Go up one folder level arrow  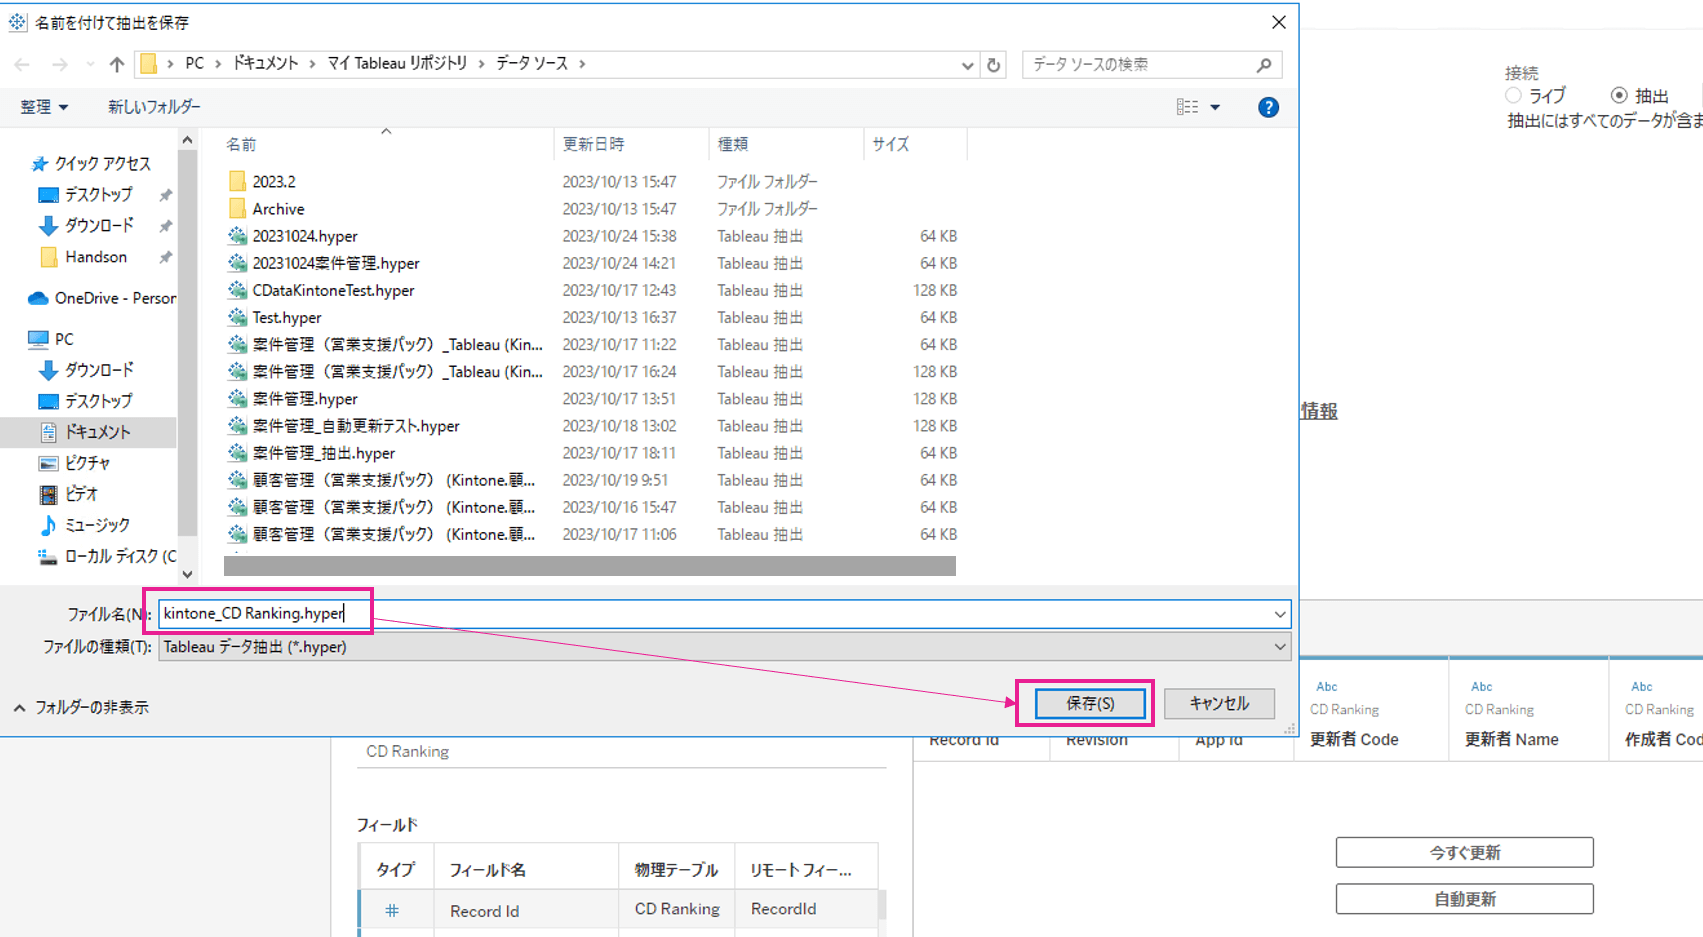pyautogui.click(x=117, y=64)
